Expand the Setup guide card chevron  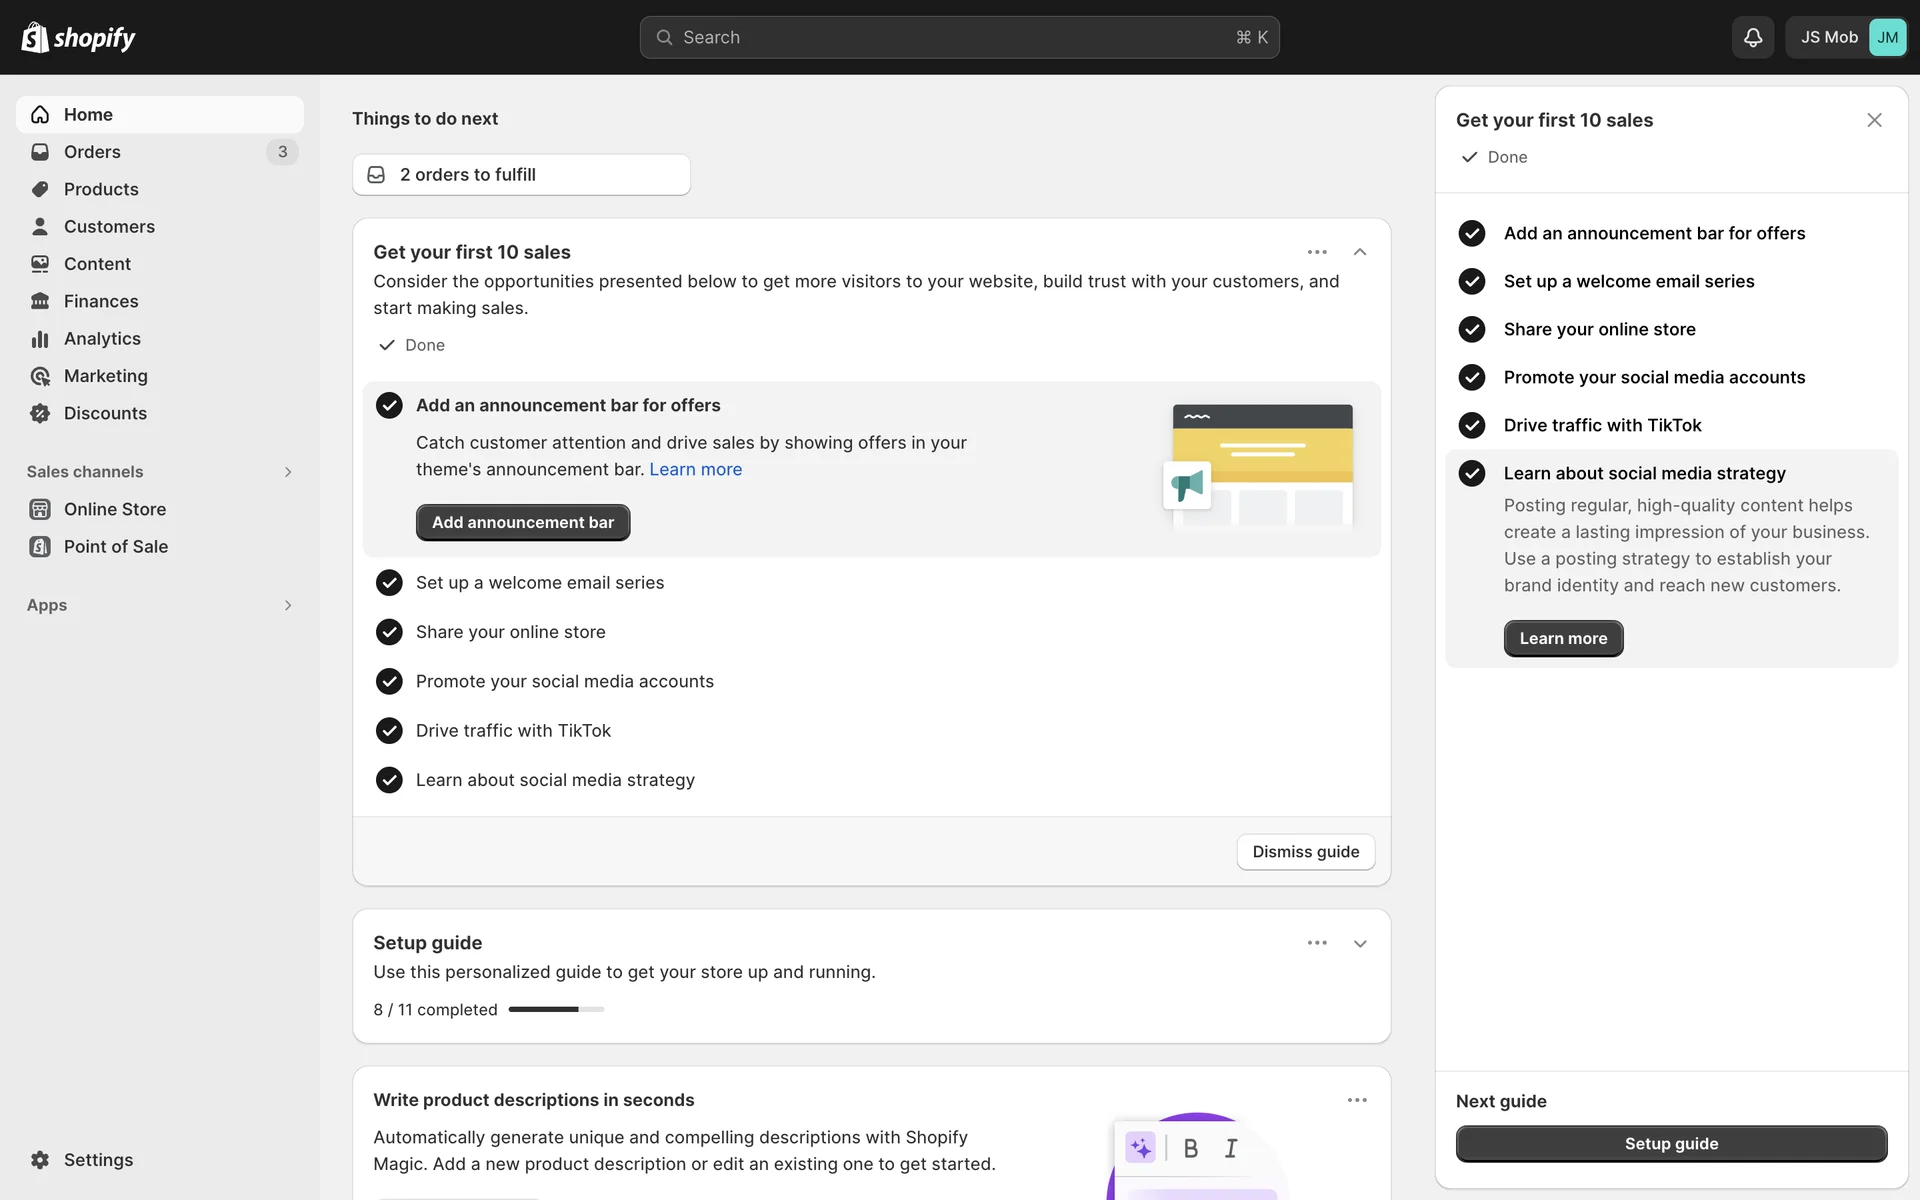click(1359, 944)
